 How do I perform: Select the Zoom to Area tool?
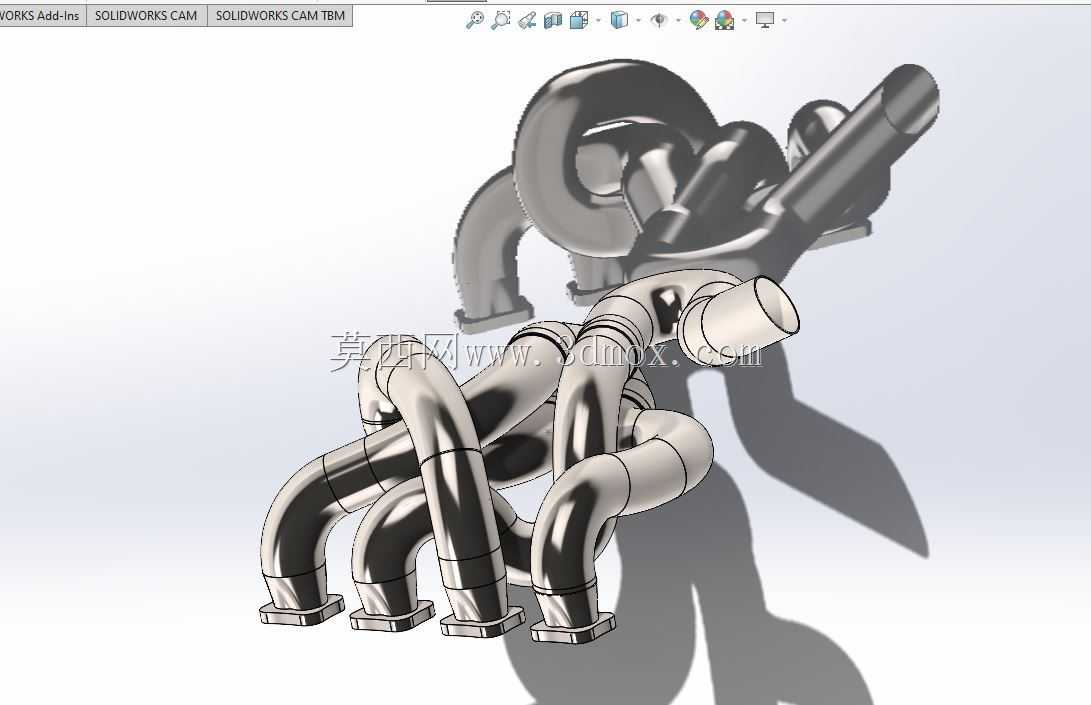tap(500, 20)
